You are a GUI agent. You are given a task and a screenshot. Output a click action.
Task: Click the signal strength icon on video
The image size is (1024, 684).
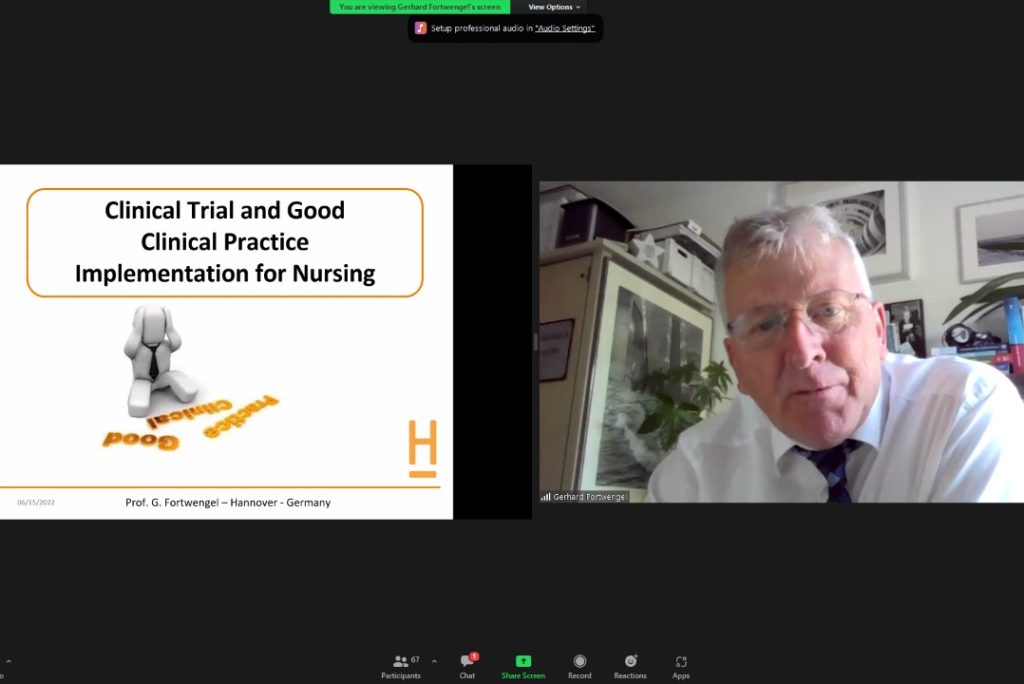(x=546, y=496)
